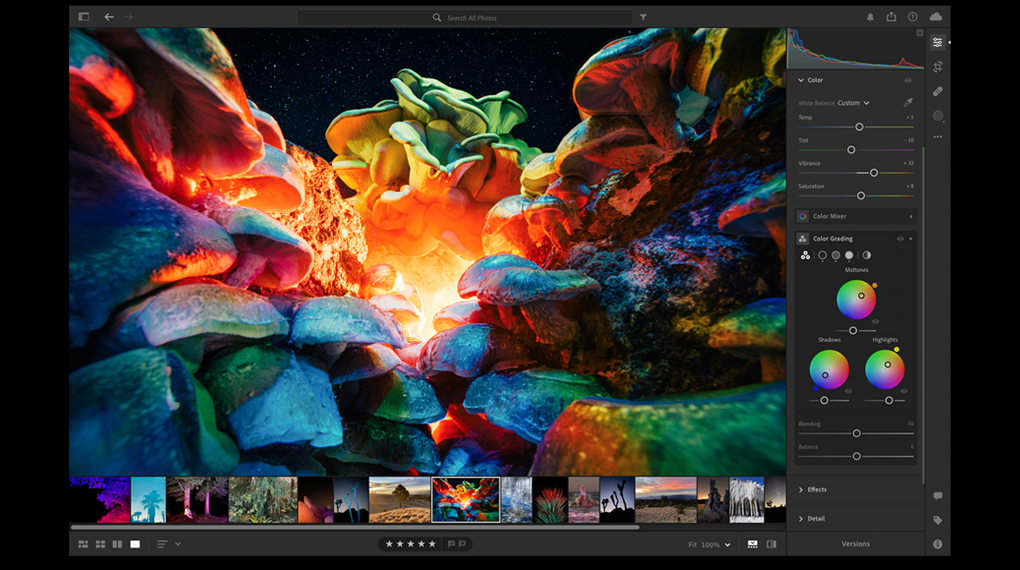Open the filter funnel beside search
The height and width of the screenshot is (570, 1020).
coord(643,18)
